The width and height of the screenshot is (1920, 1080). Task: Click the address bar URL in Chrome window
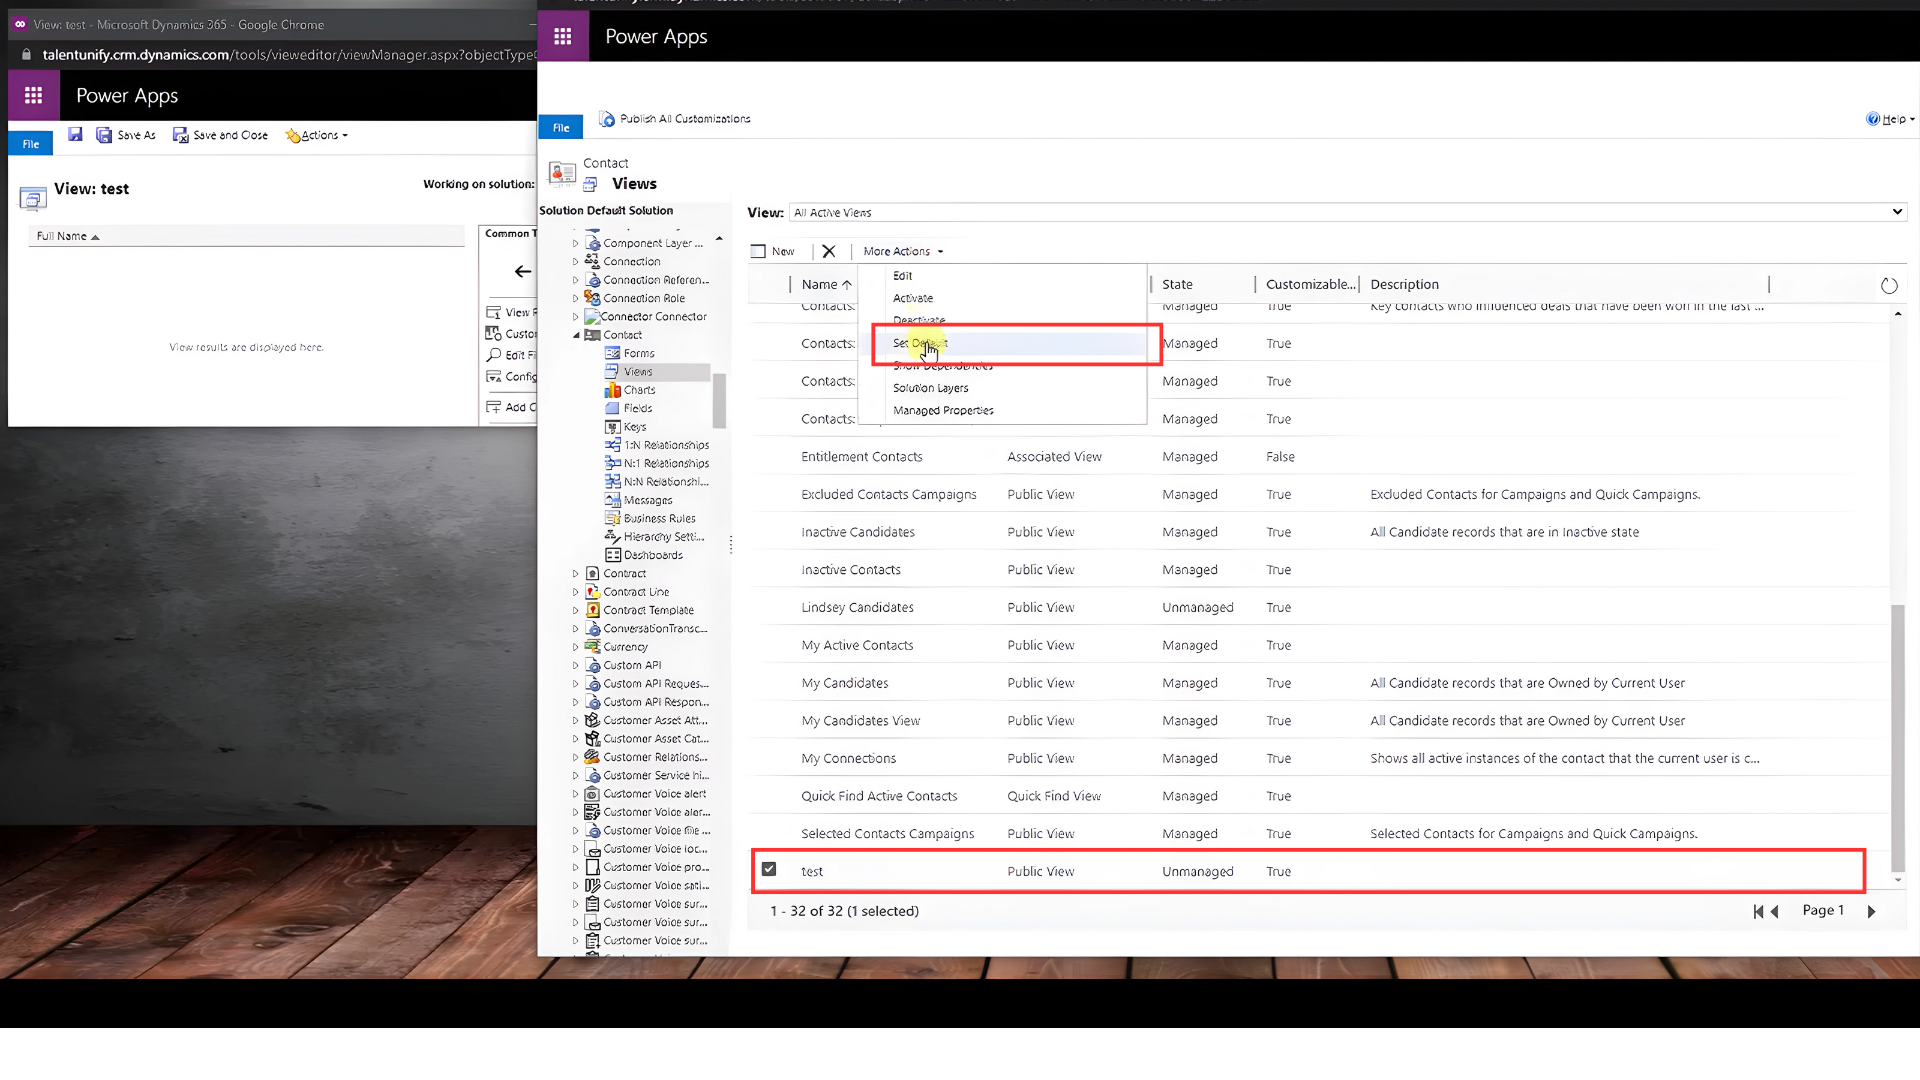(x=288, y=54)
